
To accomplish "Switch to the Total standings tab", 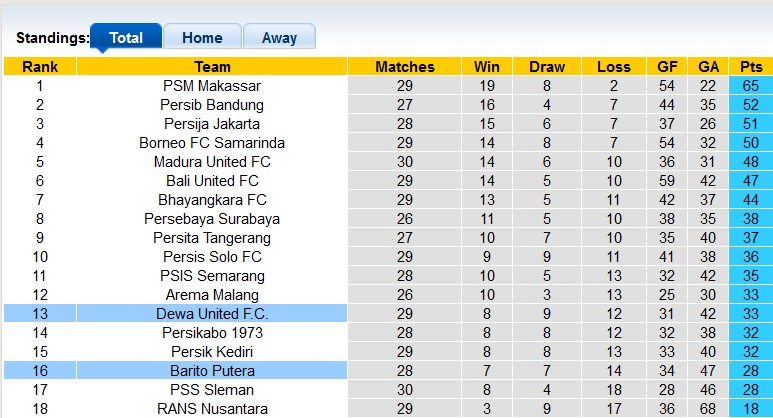I will click(x=125, y=38).
